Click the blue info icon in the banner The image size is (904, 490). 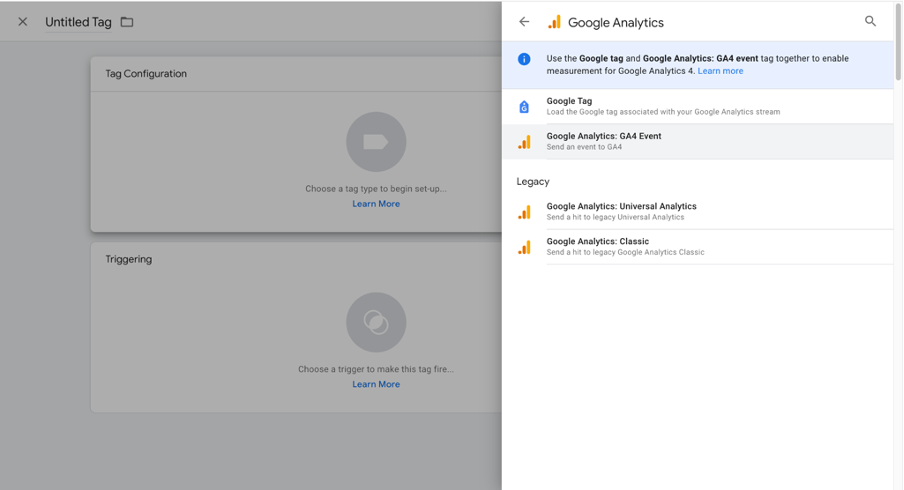[524, 59]
